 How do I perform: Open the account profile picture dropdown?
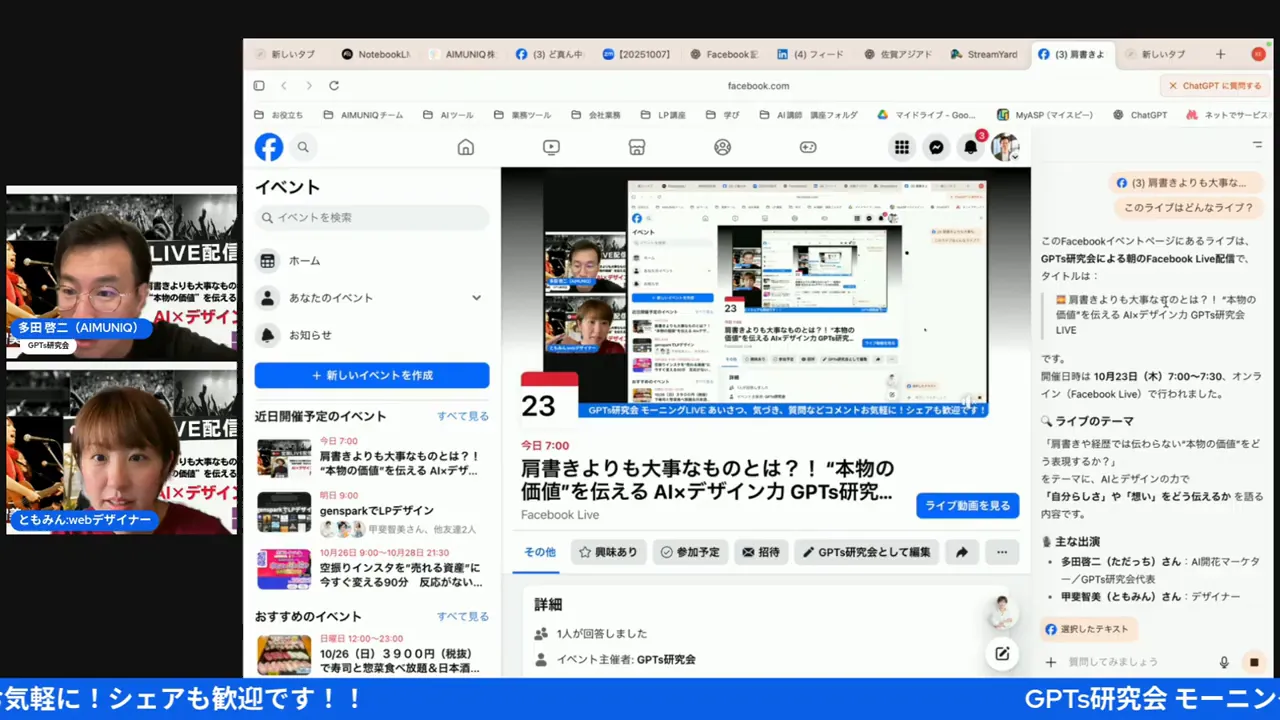tap(1005, 147)
